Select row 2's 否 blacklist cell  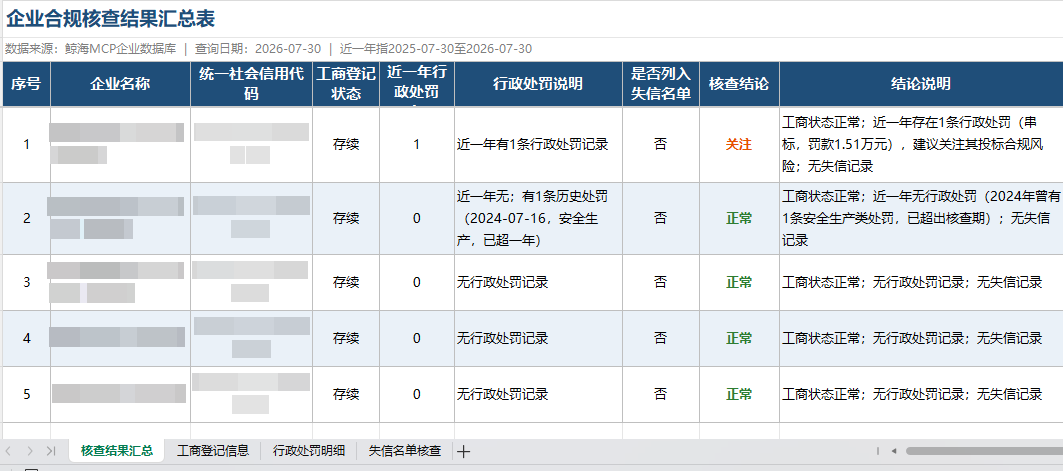click(661, 218)
